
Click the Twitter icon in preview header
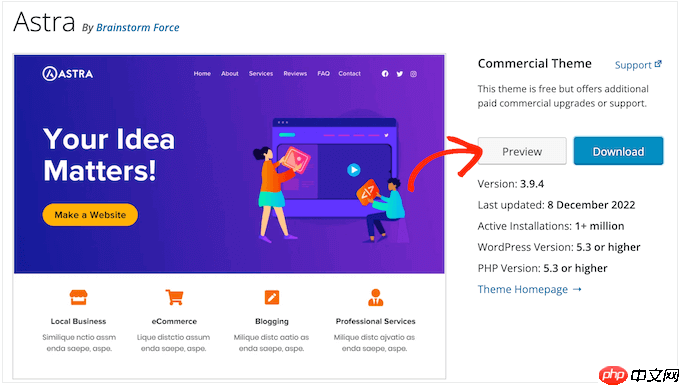(399, 74)
